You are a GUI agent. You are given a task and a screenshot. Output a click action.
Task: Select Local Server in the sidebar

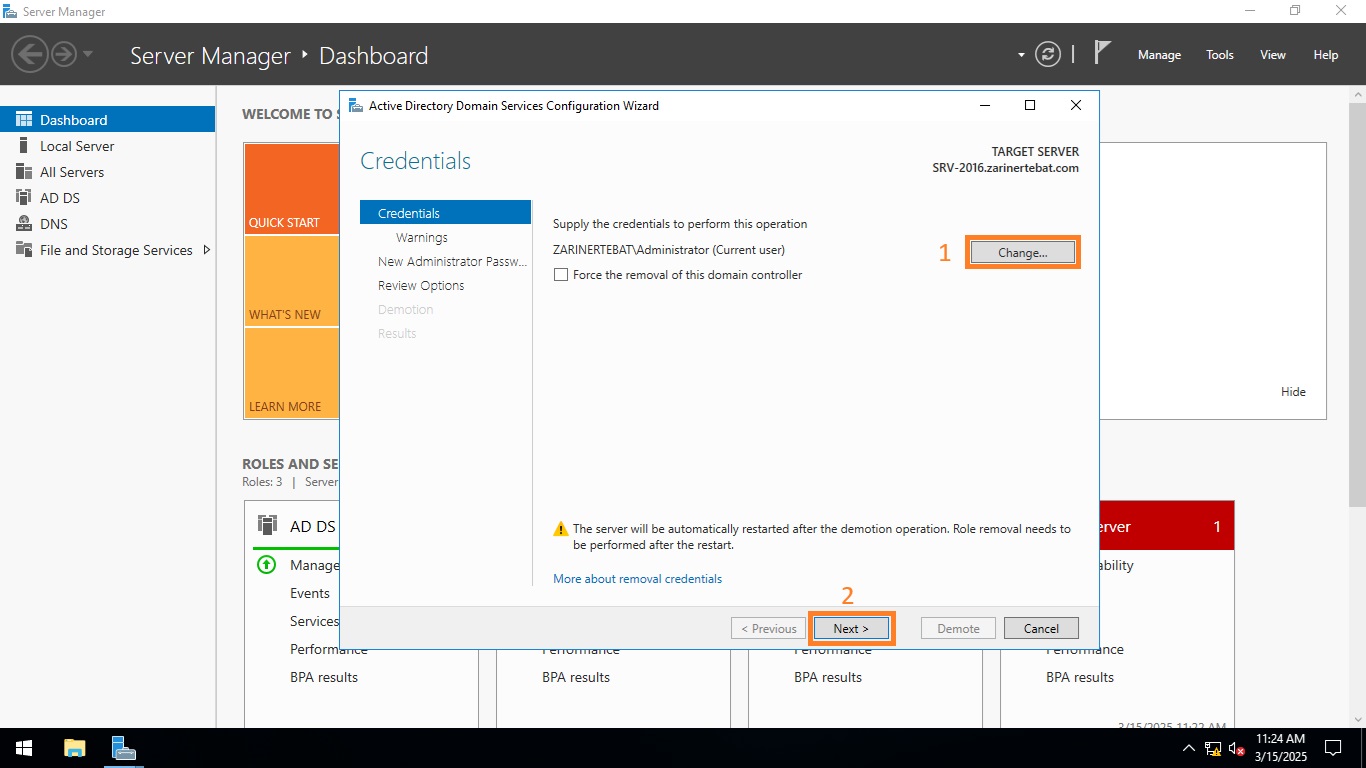[x=107, y=146]
